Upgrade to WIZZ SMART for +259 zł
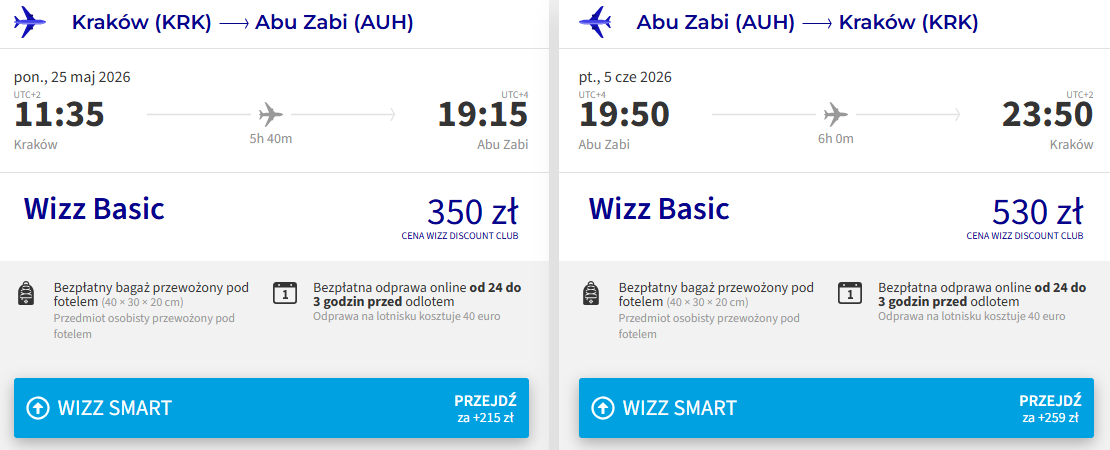1110x450 pixels. [836, 408]
